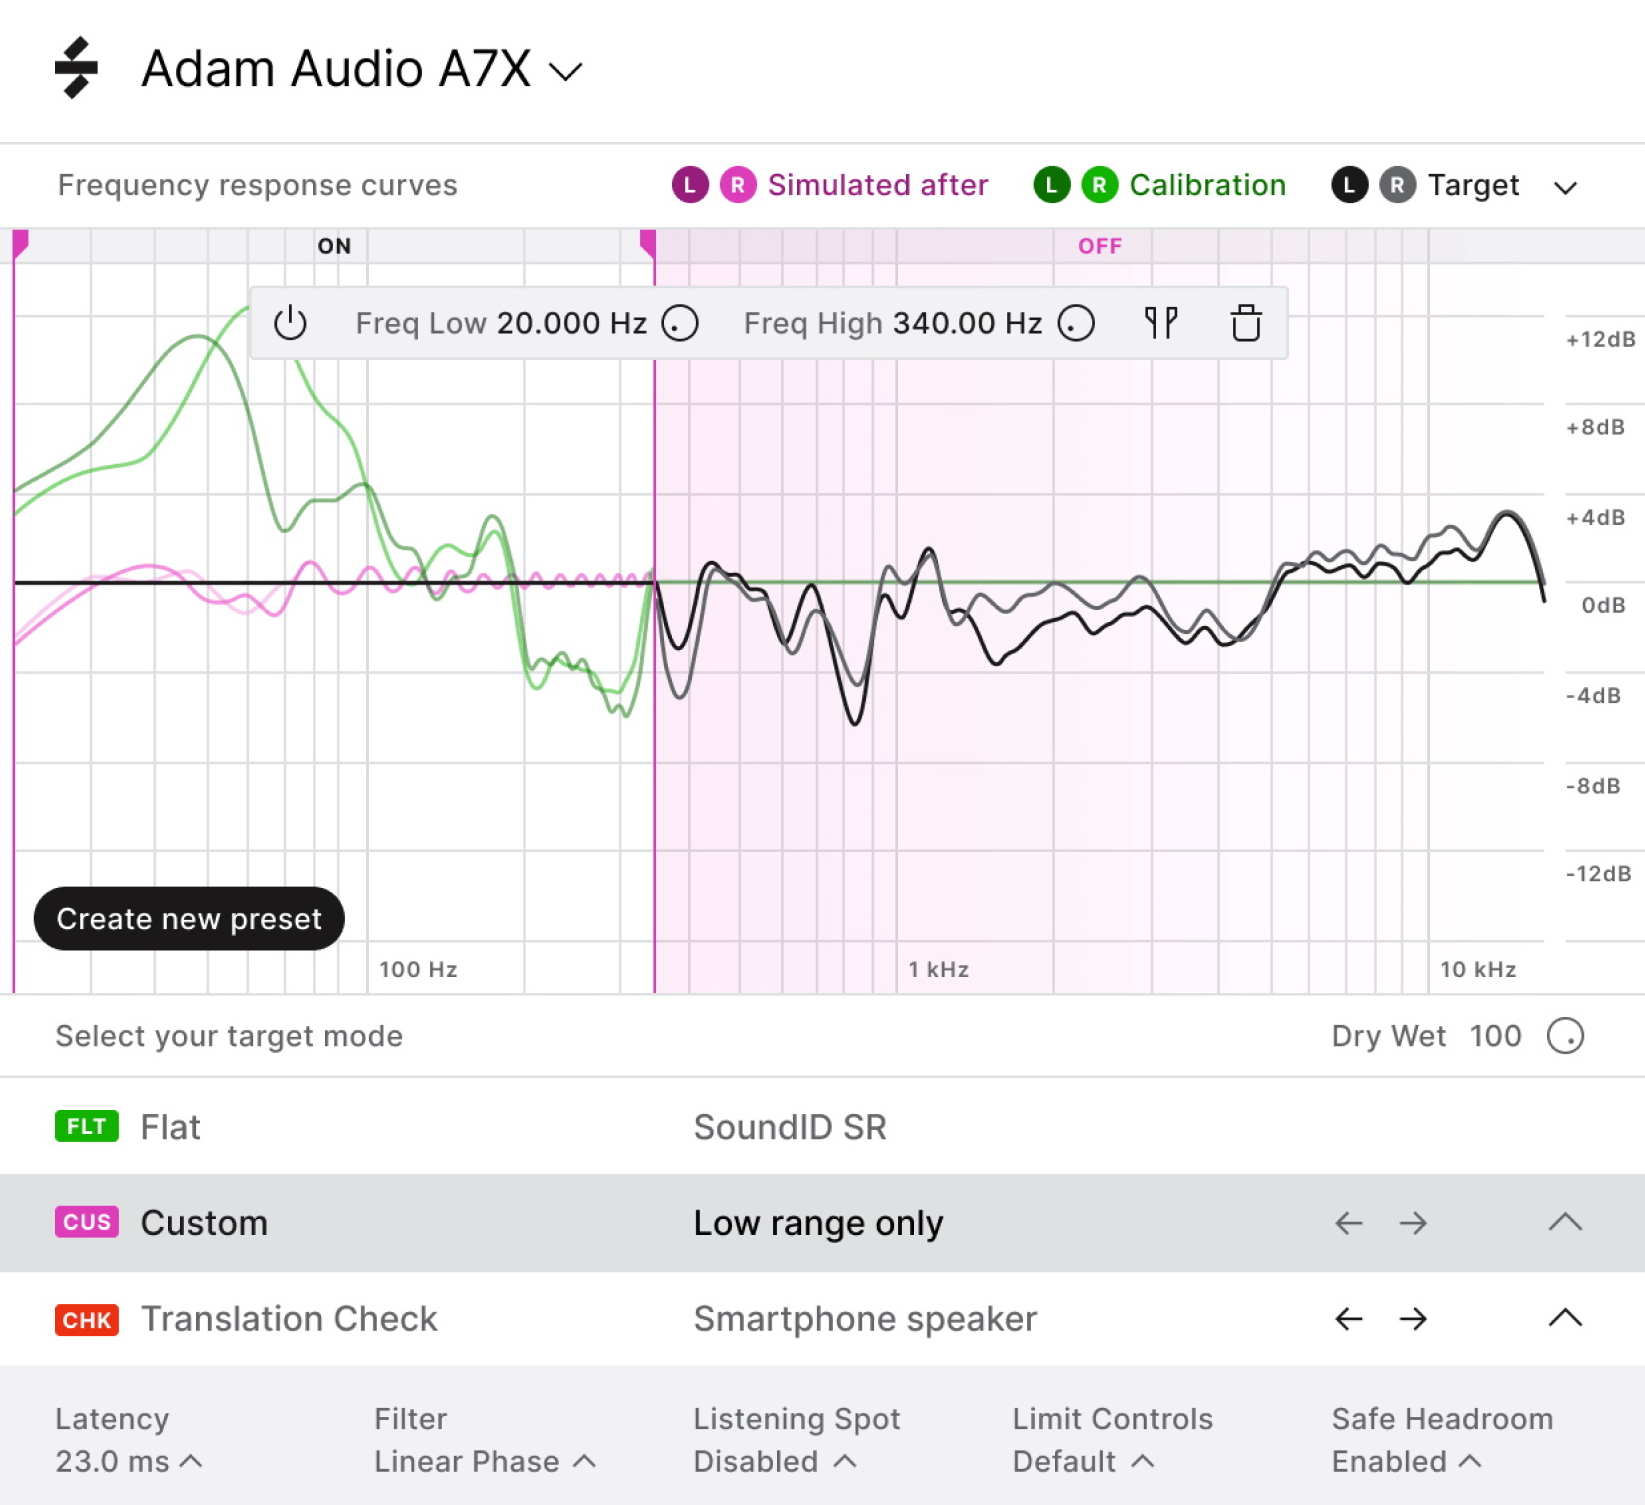
Task: Click the Dry Wet 100 value
Action: 1495,1036
